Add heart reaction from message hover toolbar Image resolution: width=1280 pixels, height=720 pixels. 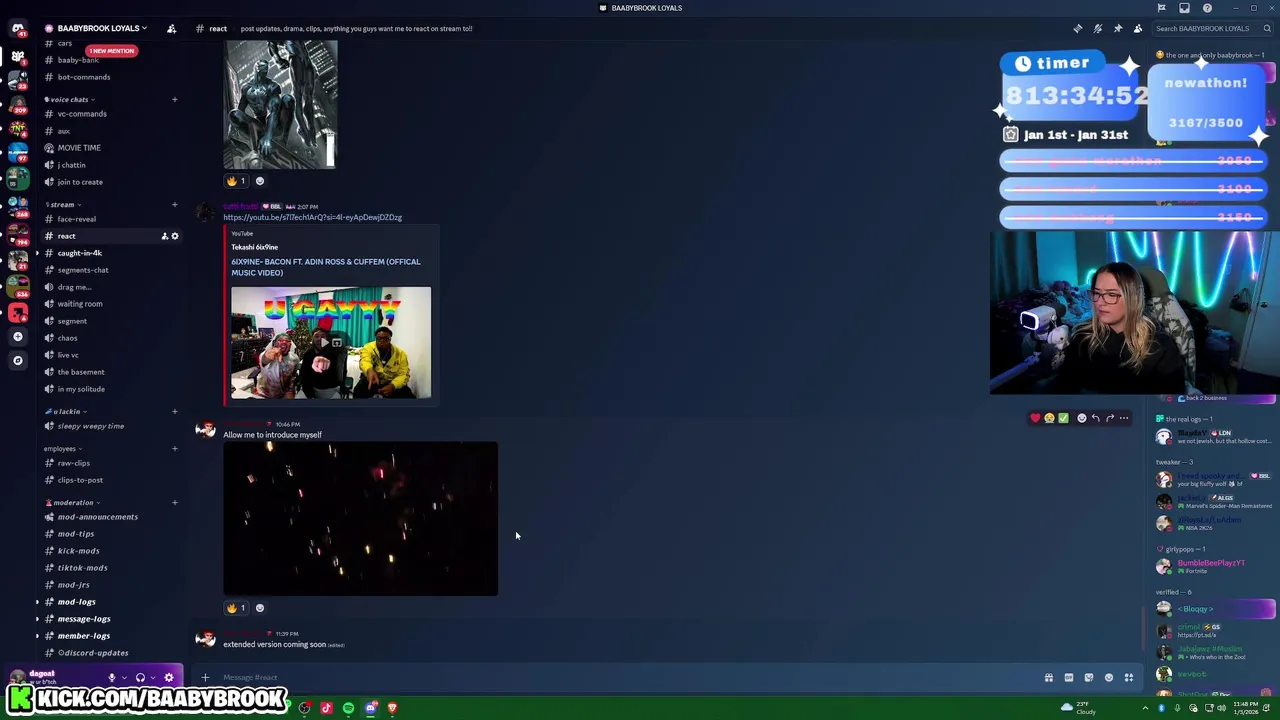point(1035,418)
